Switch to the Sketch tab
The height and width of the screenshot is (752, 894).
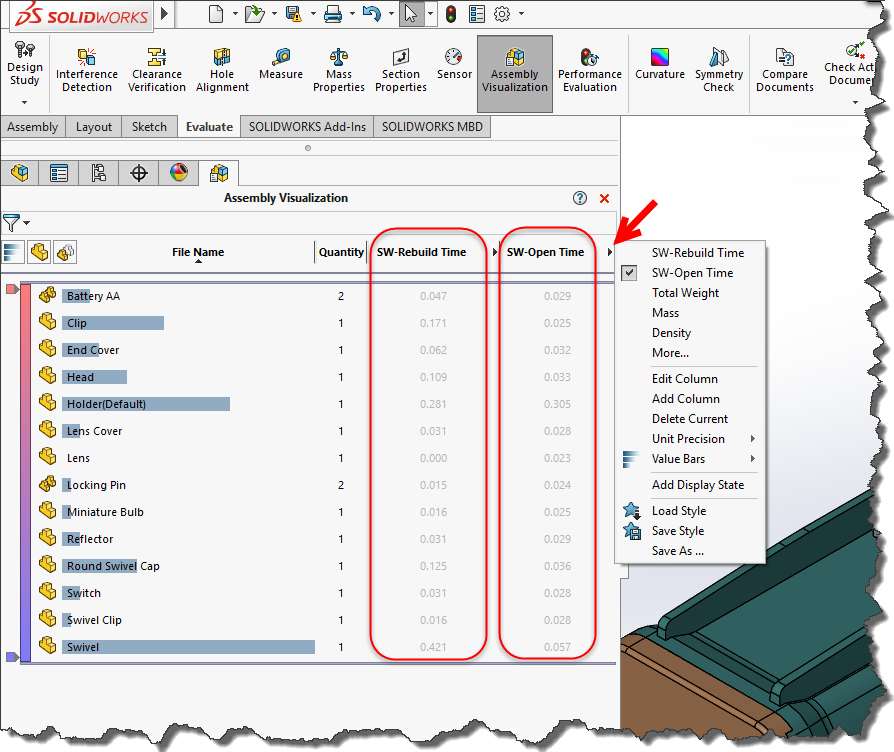click(x=149, y=127)
